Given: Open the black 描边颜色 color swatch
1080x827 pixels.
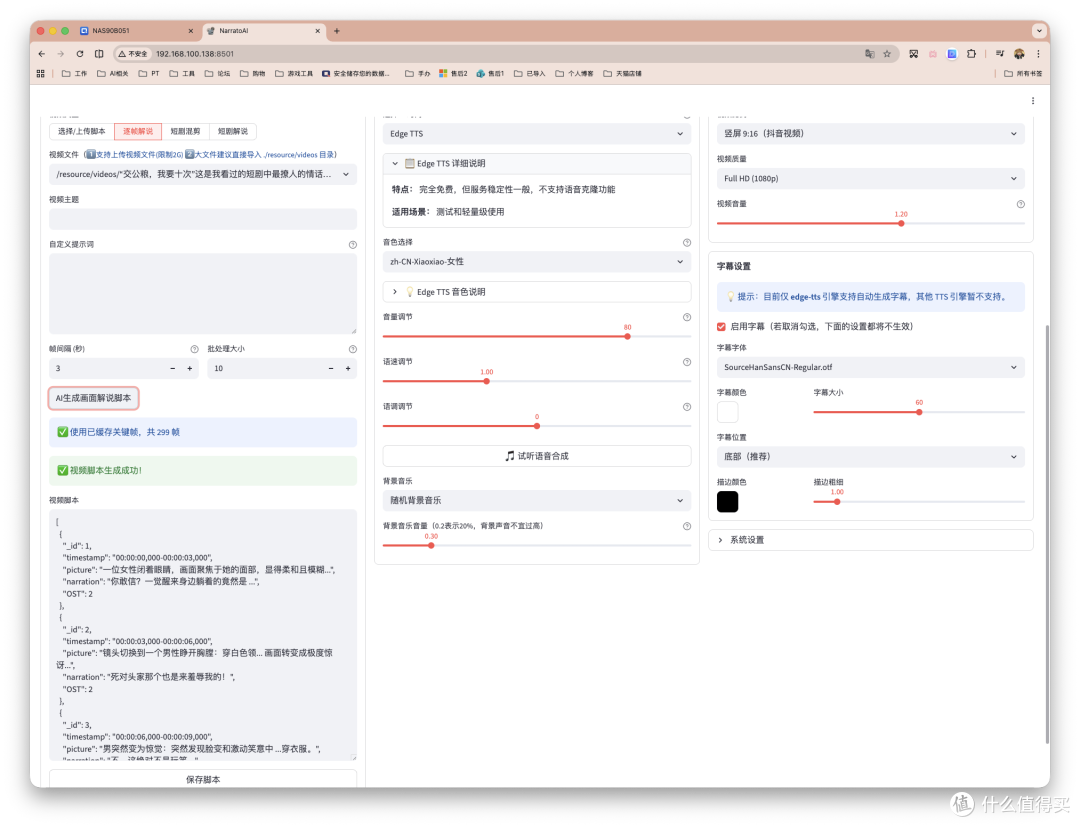Looking at the screenshot, I should tap(727, 501).
